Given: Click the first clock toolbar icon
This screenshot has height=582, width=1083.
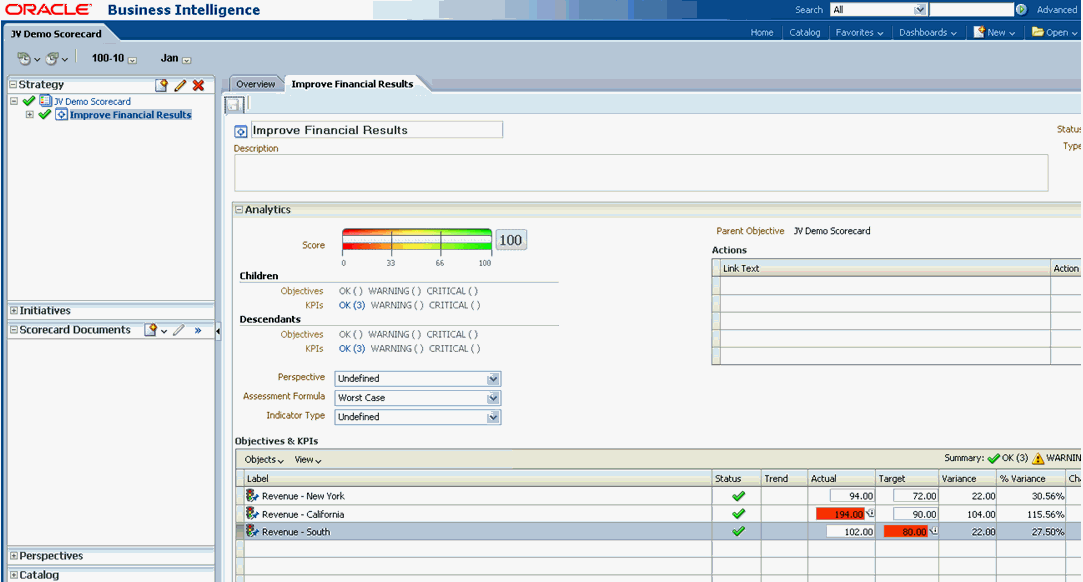Looking at the screenshot, I should [x=23, y=59].
